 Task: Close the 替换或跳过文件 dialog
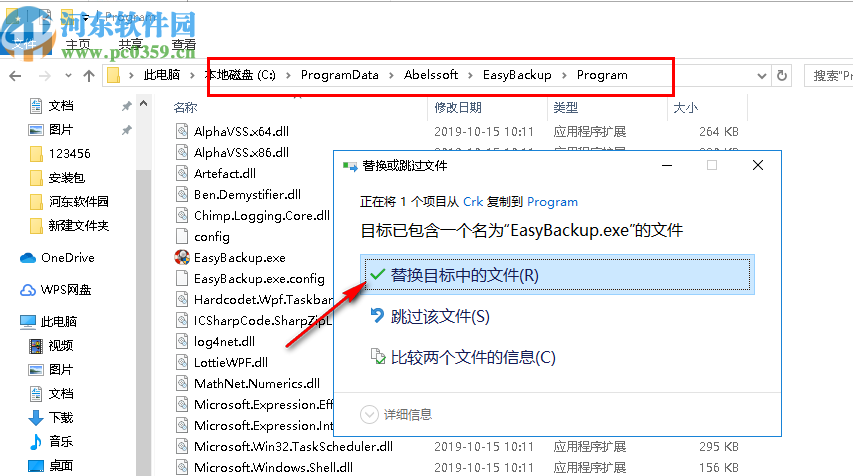pyautogui.click(x=758, y=165)
